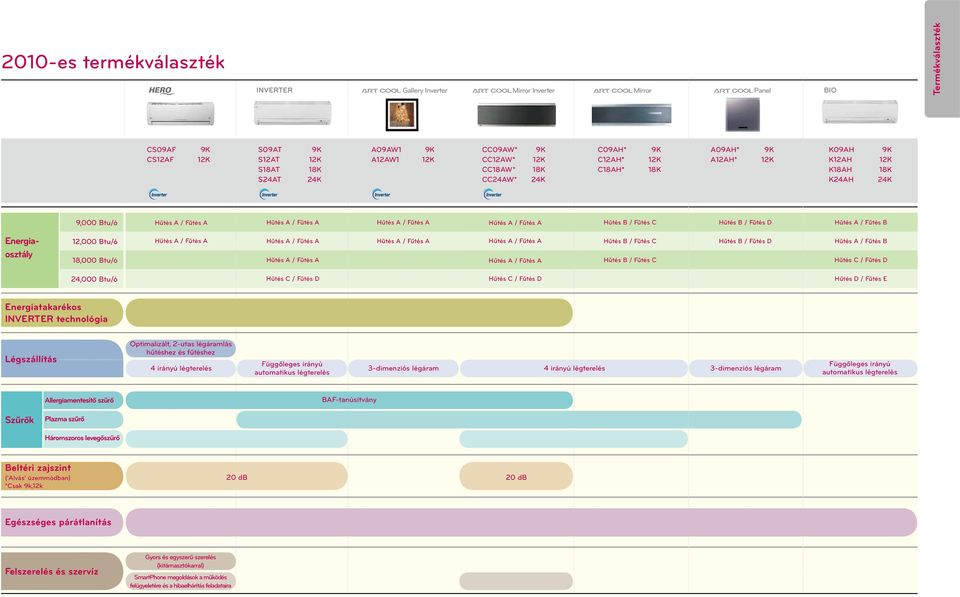
Task: Select model C09AH*
Action: 612,149
